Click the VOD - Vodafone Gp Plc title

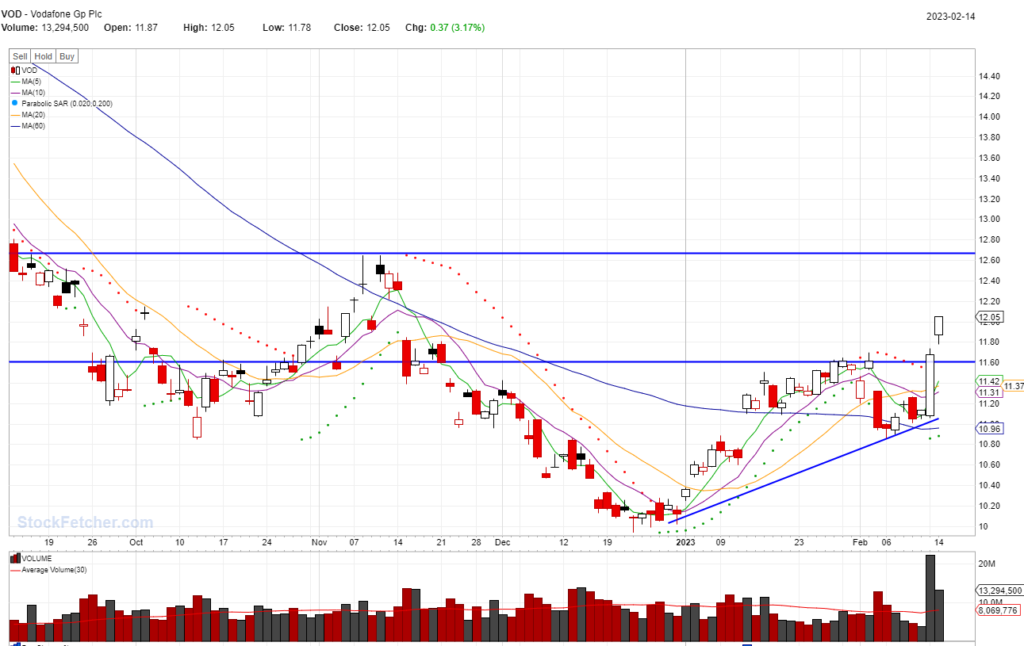(x=52, y=14)
